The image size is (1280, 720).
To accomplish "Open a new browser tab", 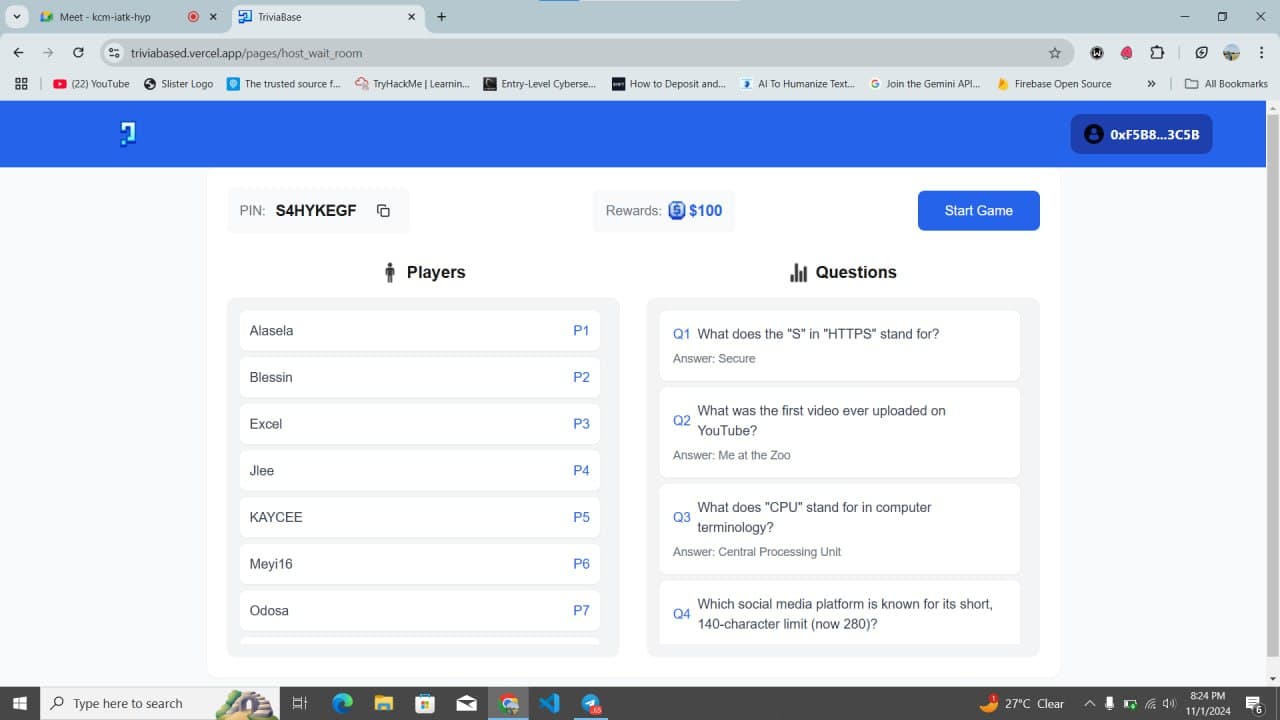I will click(441, 17).
